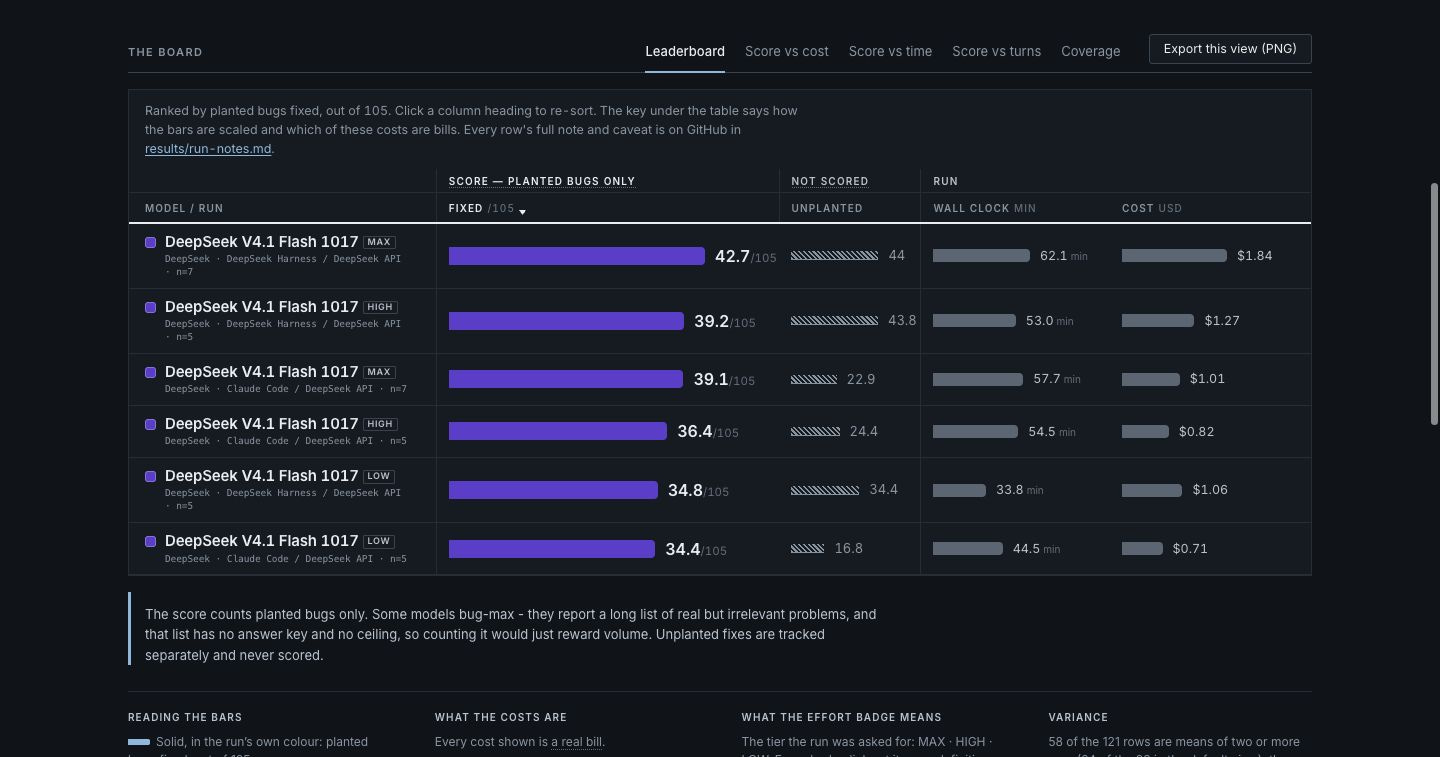Click the $1.84 cost value
1440x757 pixels.
click(x=1254, y=256)
